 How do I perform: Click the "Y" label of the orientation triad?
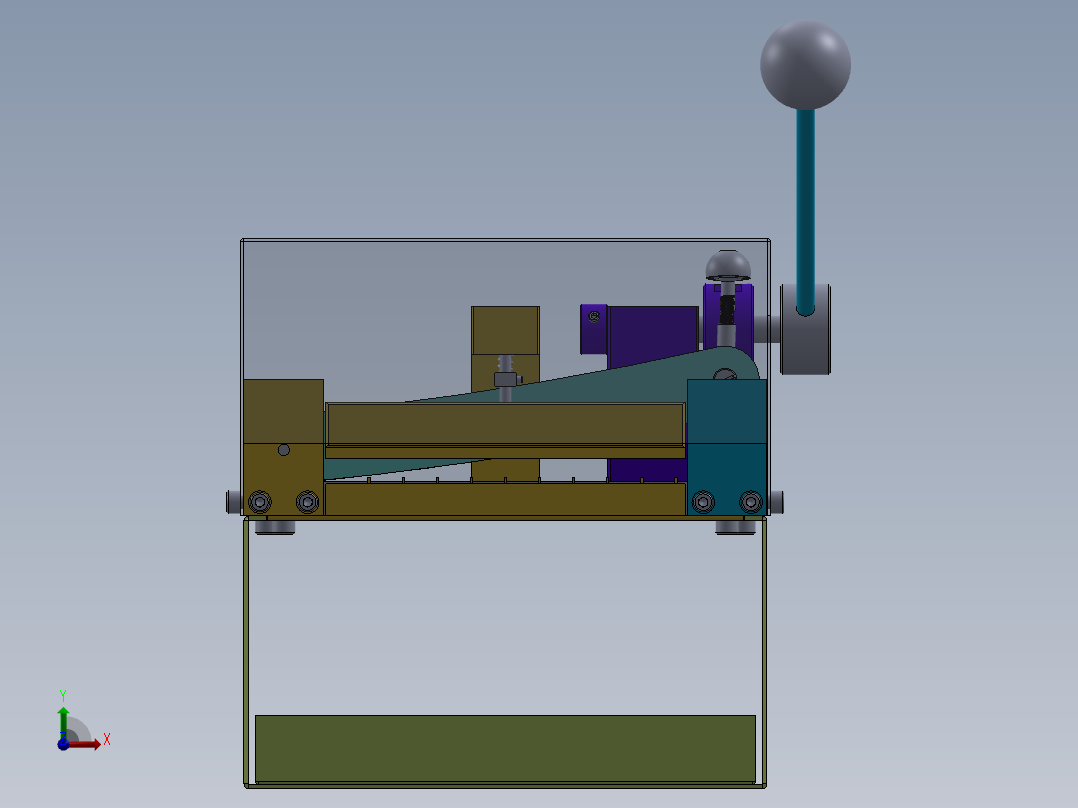(x=63, y=696)
